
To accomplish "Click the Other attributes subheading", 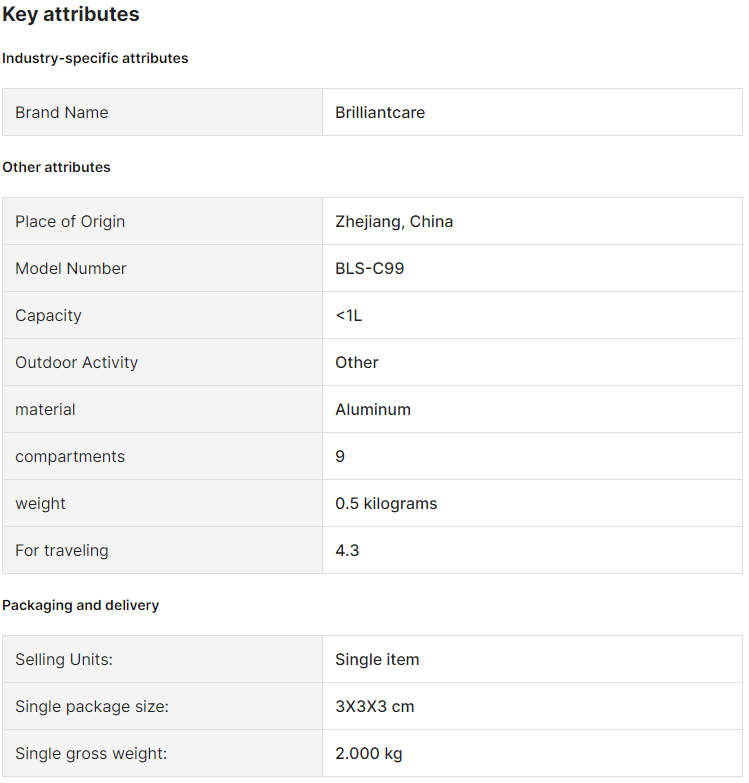I will pos(56,167).
